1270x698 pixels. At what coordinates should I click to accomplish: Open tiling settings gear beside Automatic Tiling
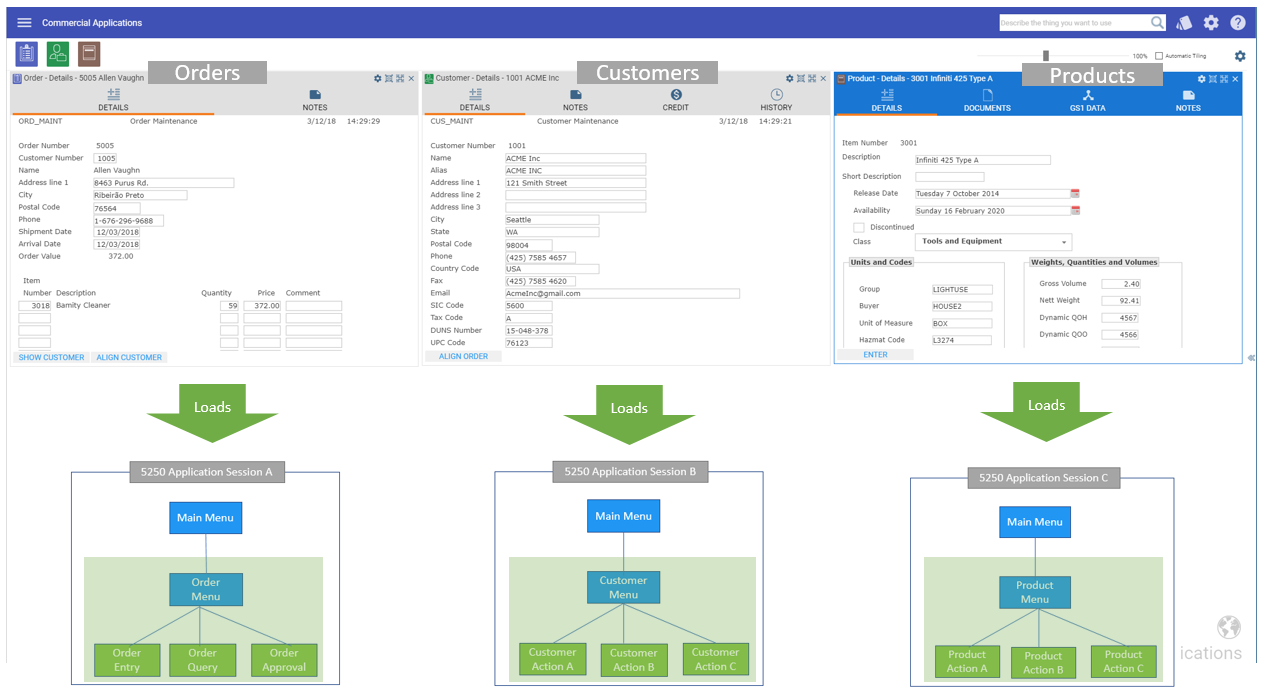pos(1240,56)
